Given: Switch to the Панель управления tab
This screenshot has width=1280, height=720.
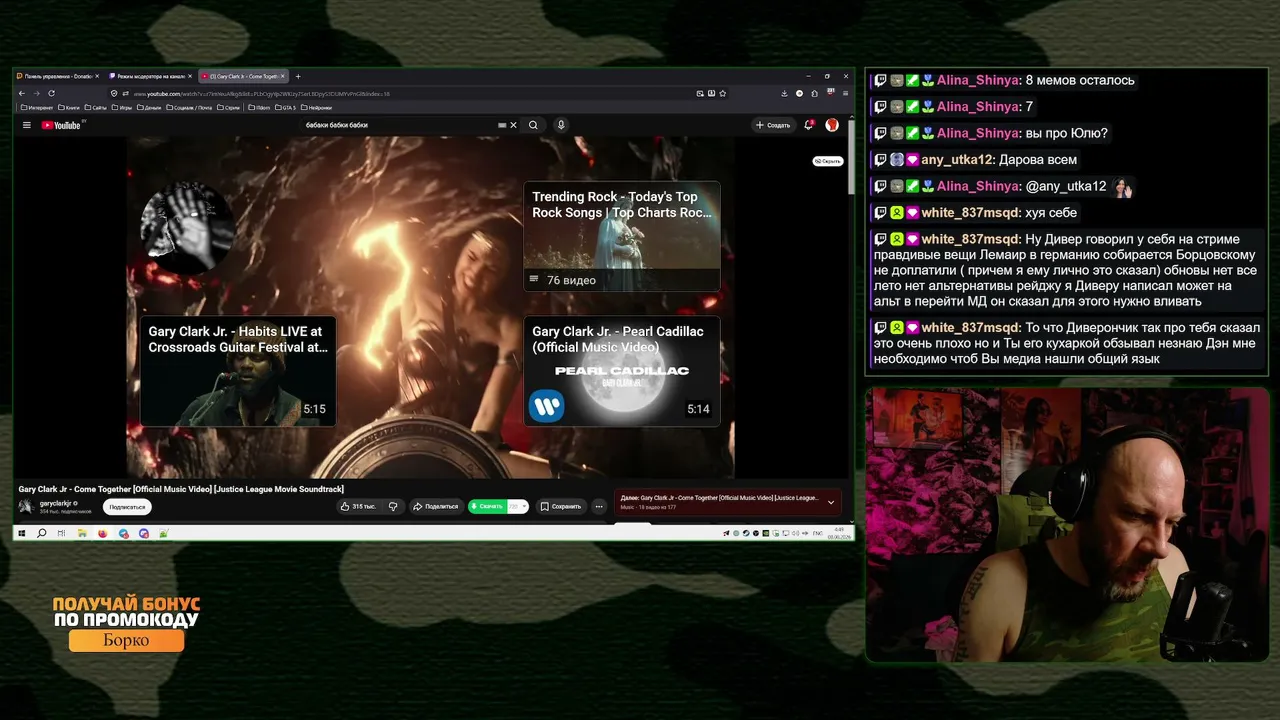Looking at the screenshot, I should 58,76.
